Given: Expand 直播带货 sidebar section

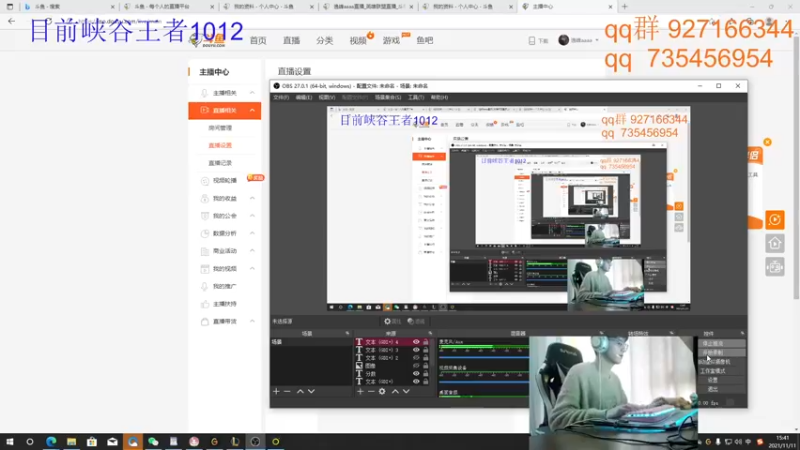Looking at the screenshot, I should [x=252, y=321].
